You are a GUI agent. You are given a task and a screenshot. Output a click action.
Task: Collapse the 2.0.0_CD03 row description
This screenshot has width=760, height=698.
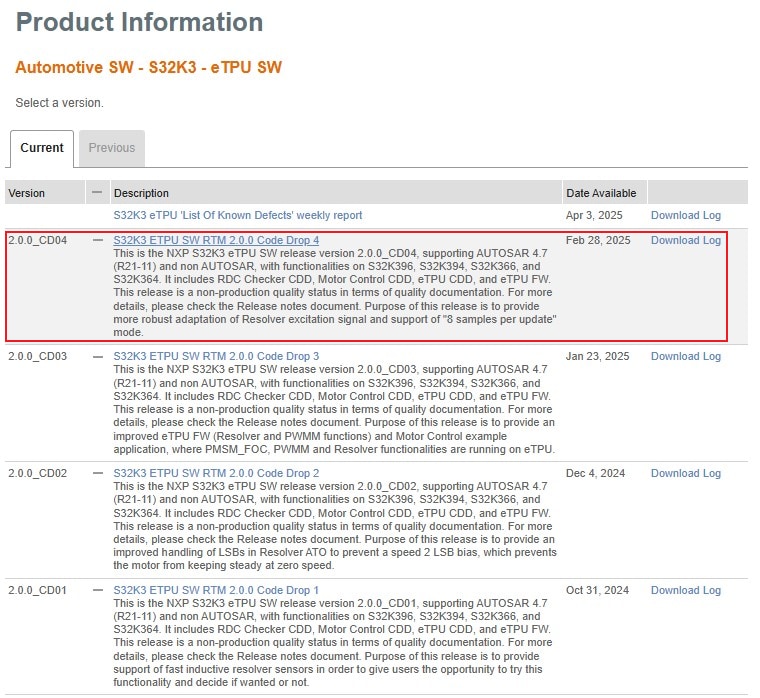click(97, 356)
